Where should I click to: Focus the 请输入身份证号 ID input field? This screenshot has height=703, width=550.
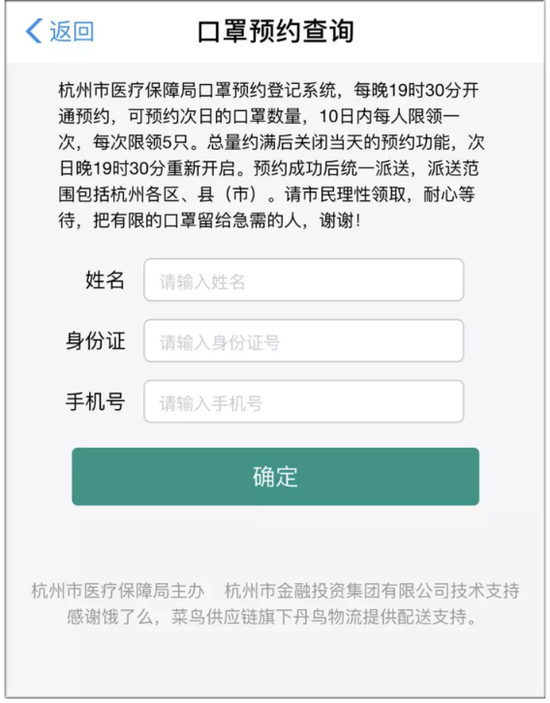303,341
